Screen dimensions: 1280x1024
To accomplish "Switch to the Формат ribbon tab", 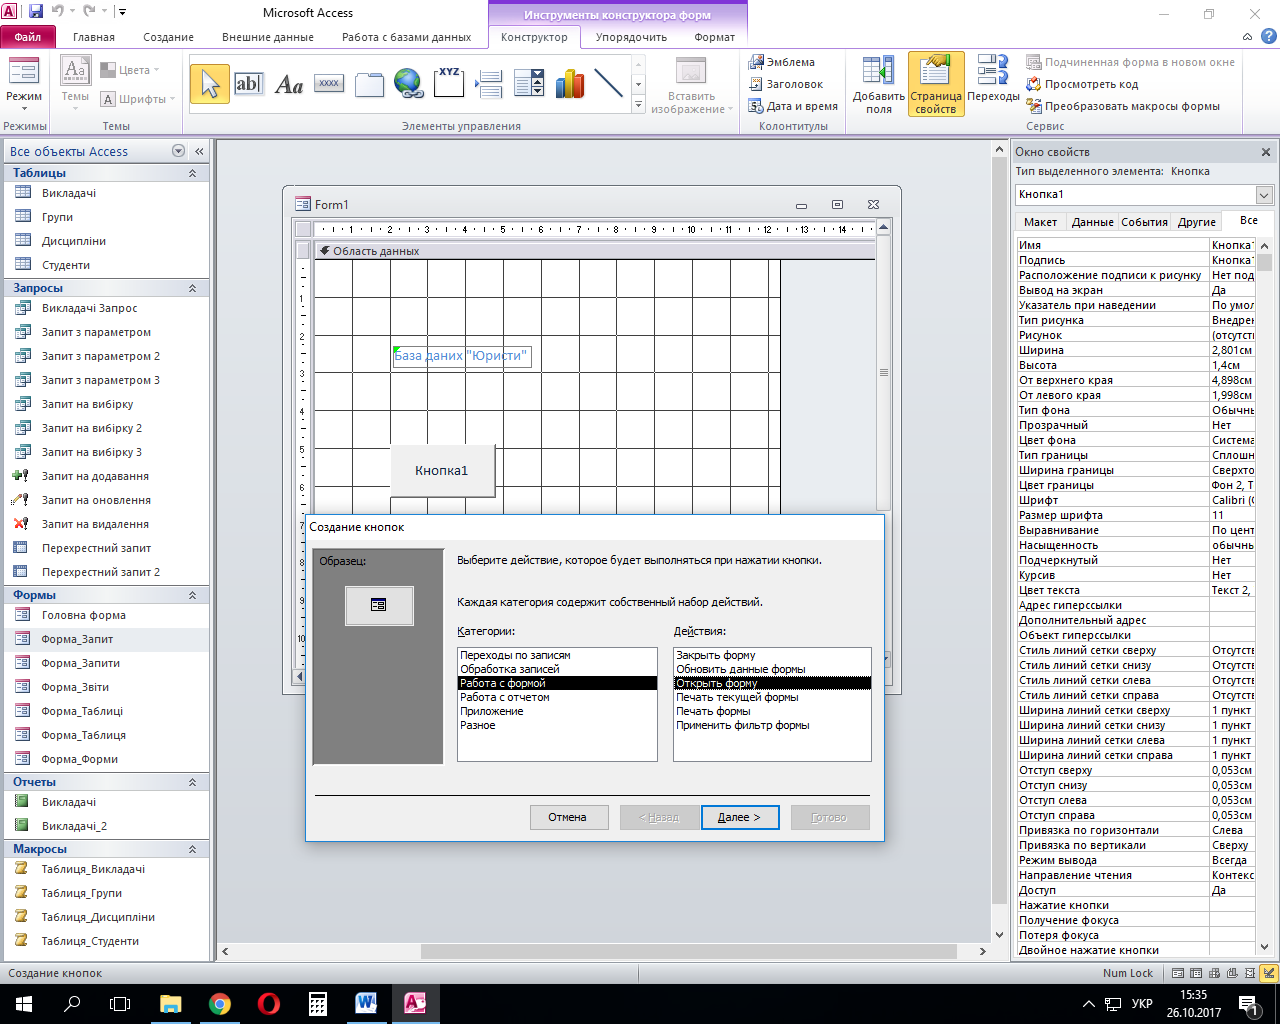I will point(714,37).
